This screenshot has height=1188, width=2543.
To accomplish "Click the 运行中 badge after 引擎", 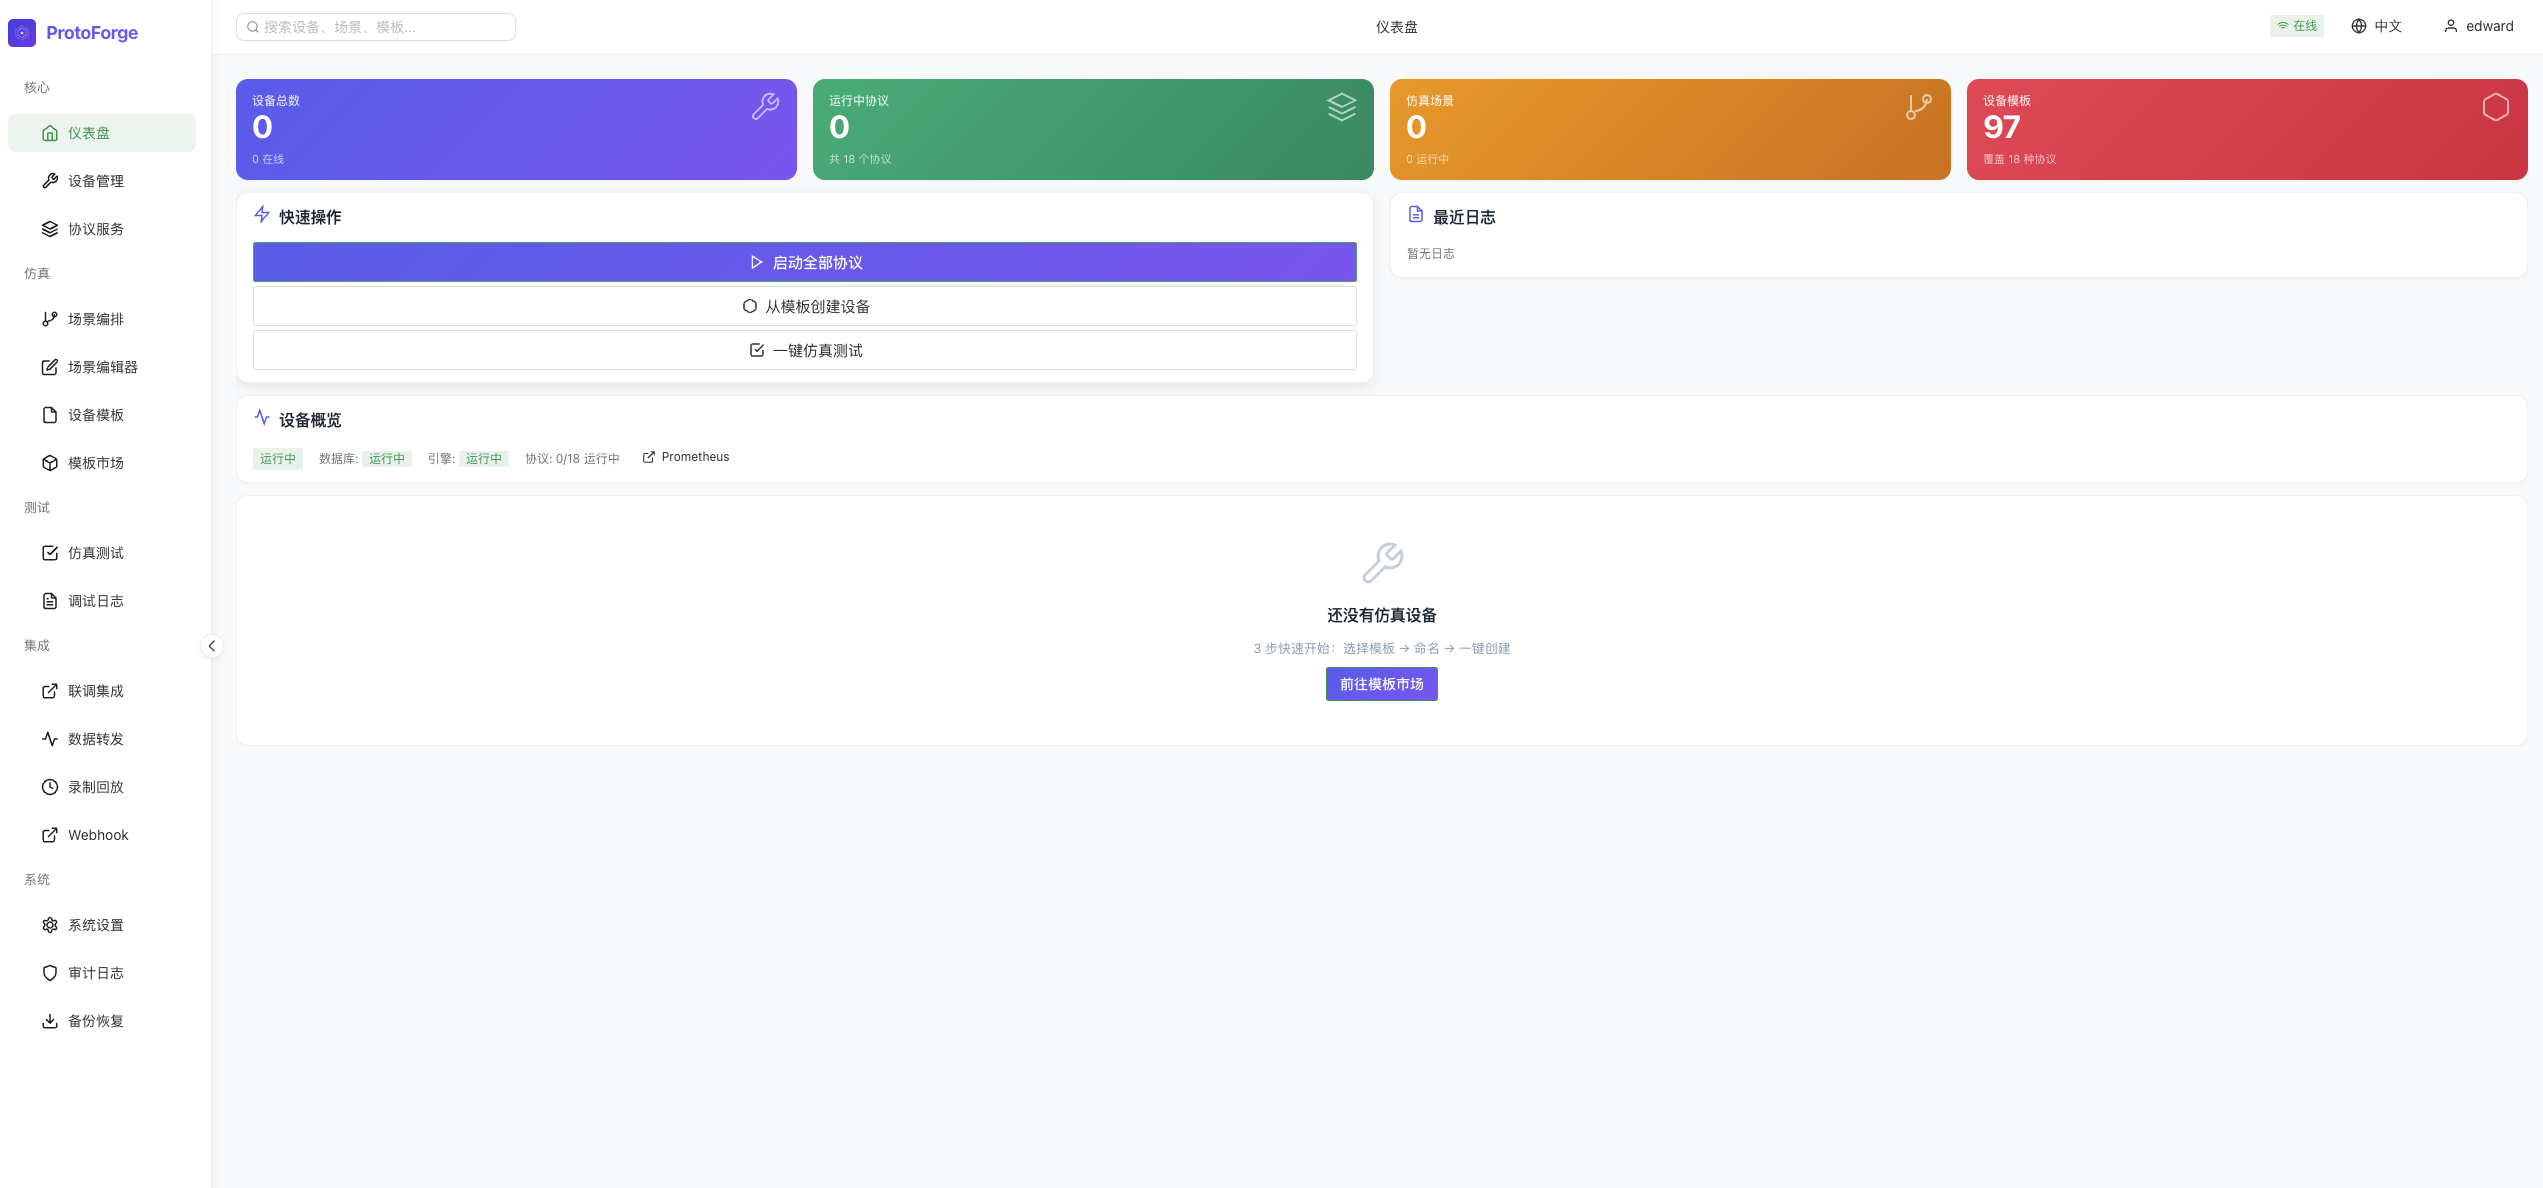I will point(484,459).
